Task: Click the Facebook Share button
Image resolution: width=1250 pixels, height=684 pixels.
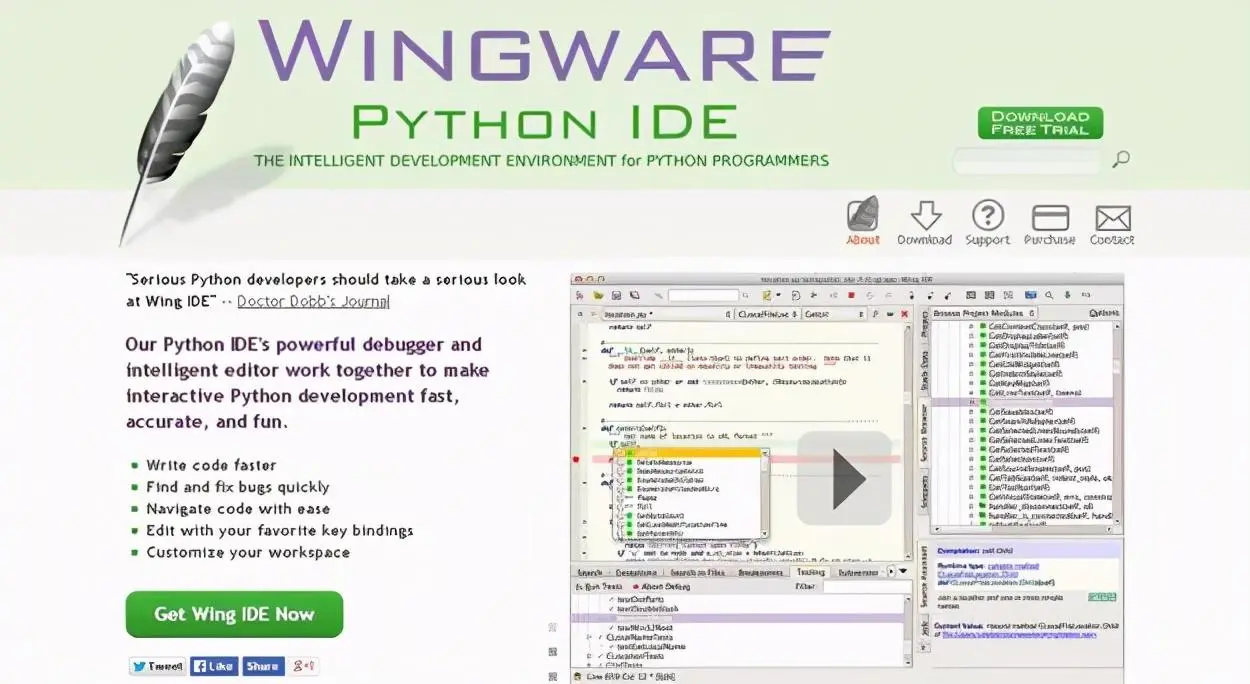Action: pyautogui.click(x=263, y=666)
